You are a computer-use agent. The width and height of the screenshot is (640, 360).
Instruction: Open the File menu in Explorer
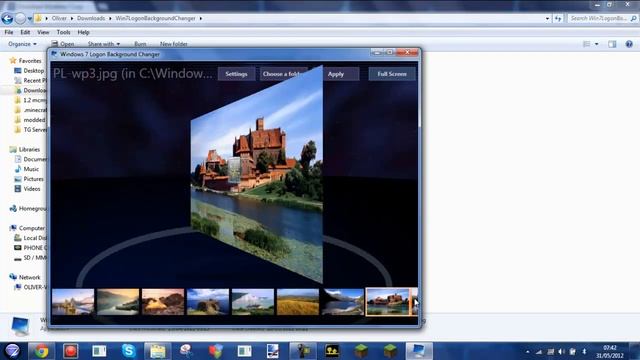point(9,32)
